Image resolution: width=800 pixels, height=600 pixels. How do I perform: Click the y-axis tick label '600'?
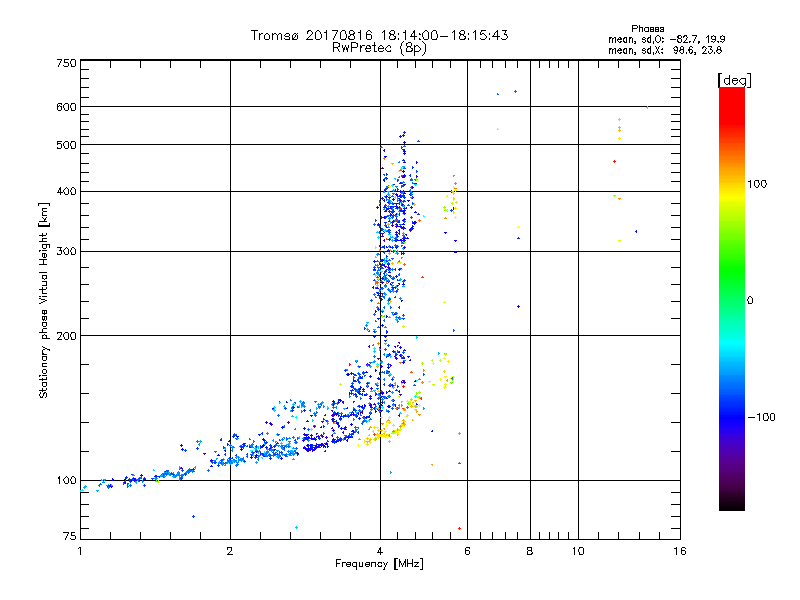tap(67, 107)
